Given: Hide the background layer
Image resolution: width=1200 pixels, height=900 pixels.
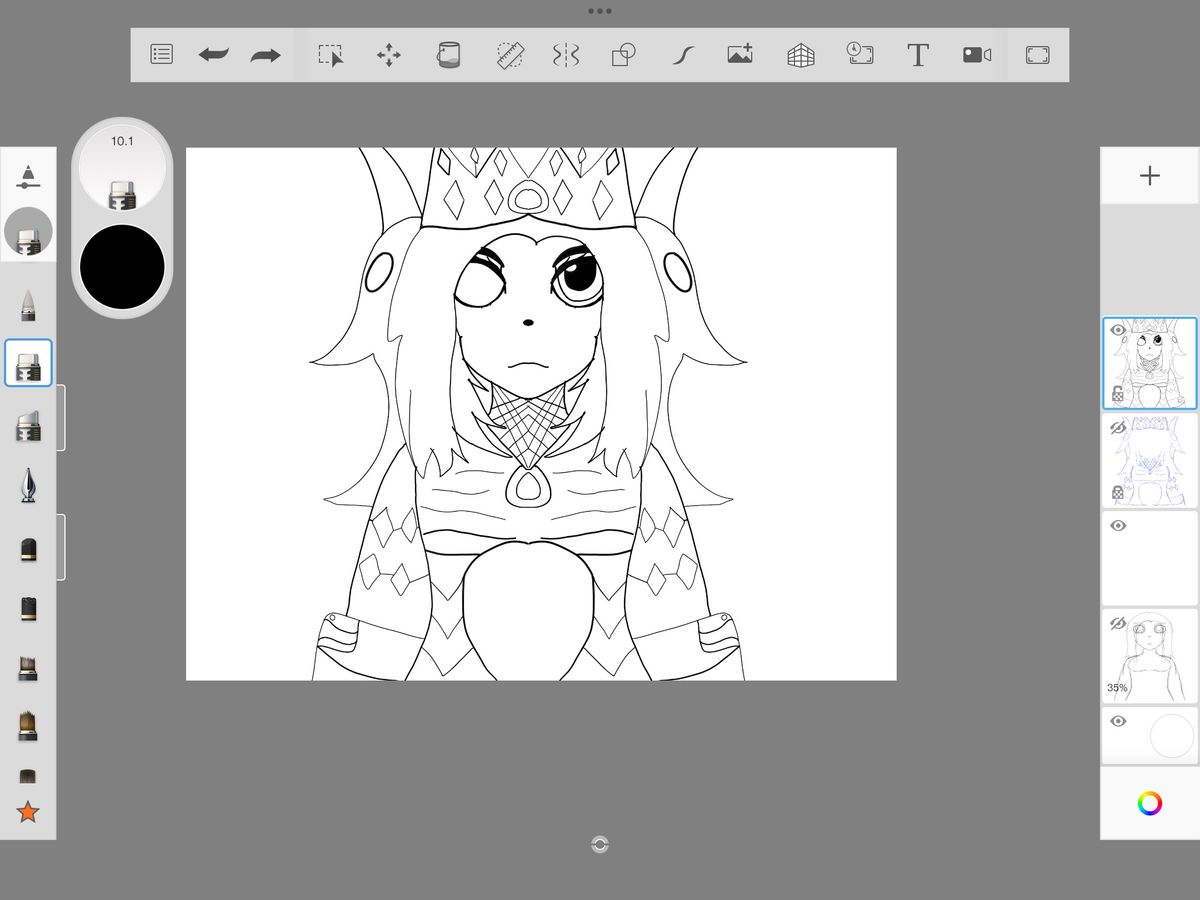Looking at the screenshot, I should click(1118, 721).
